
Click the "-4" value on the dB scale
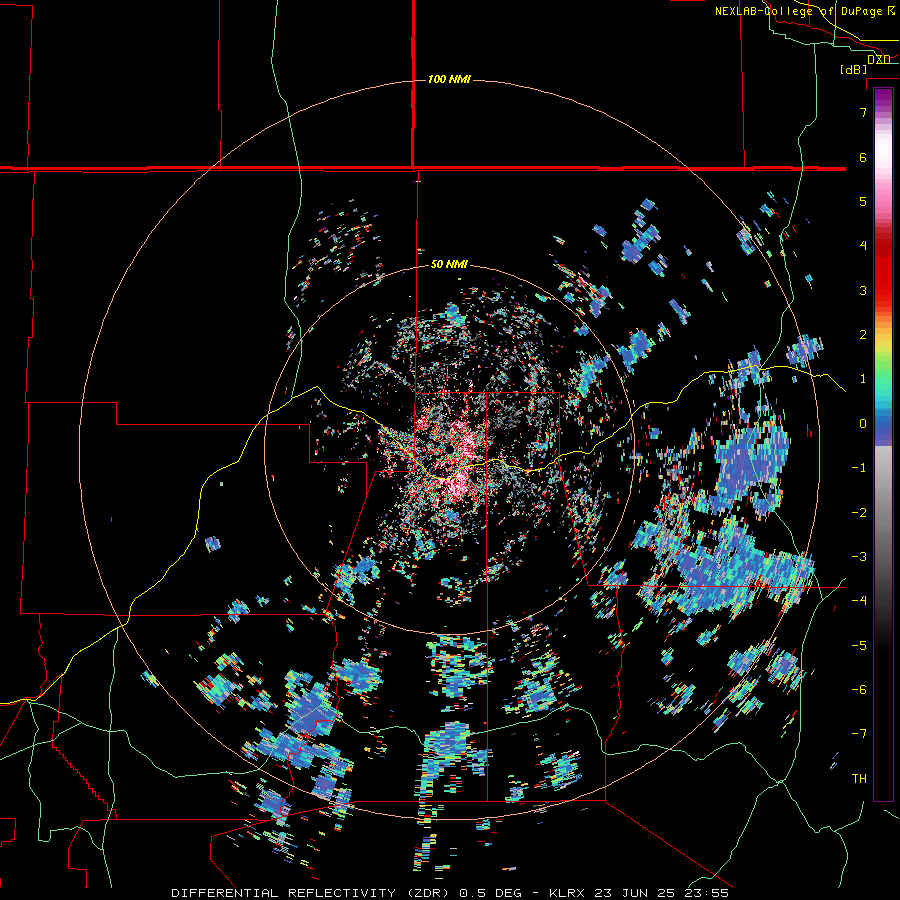(859, 600)
